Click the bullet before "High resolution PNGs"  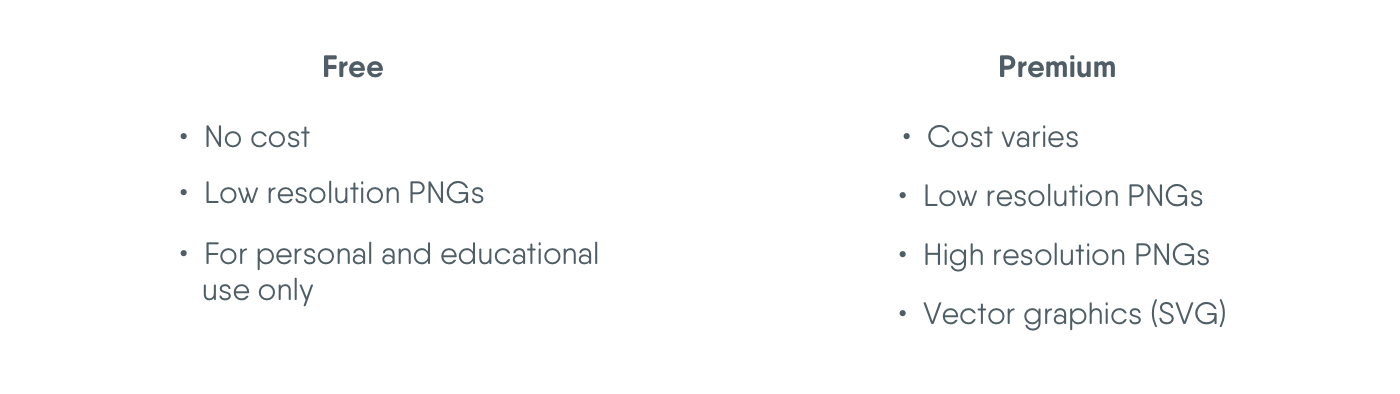click(902, 254)
